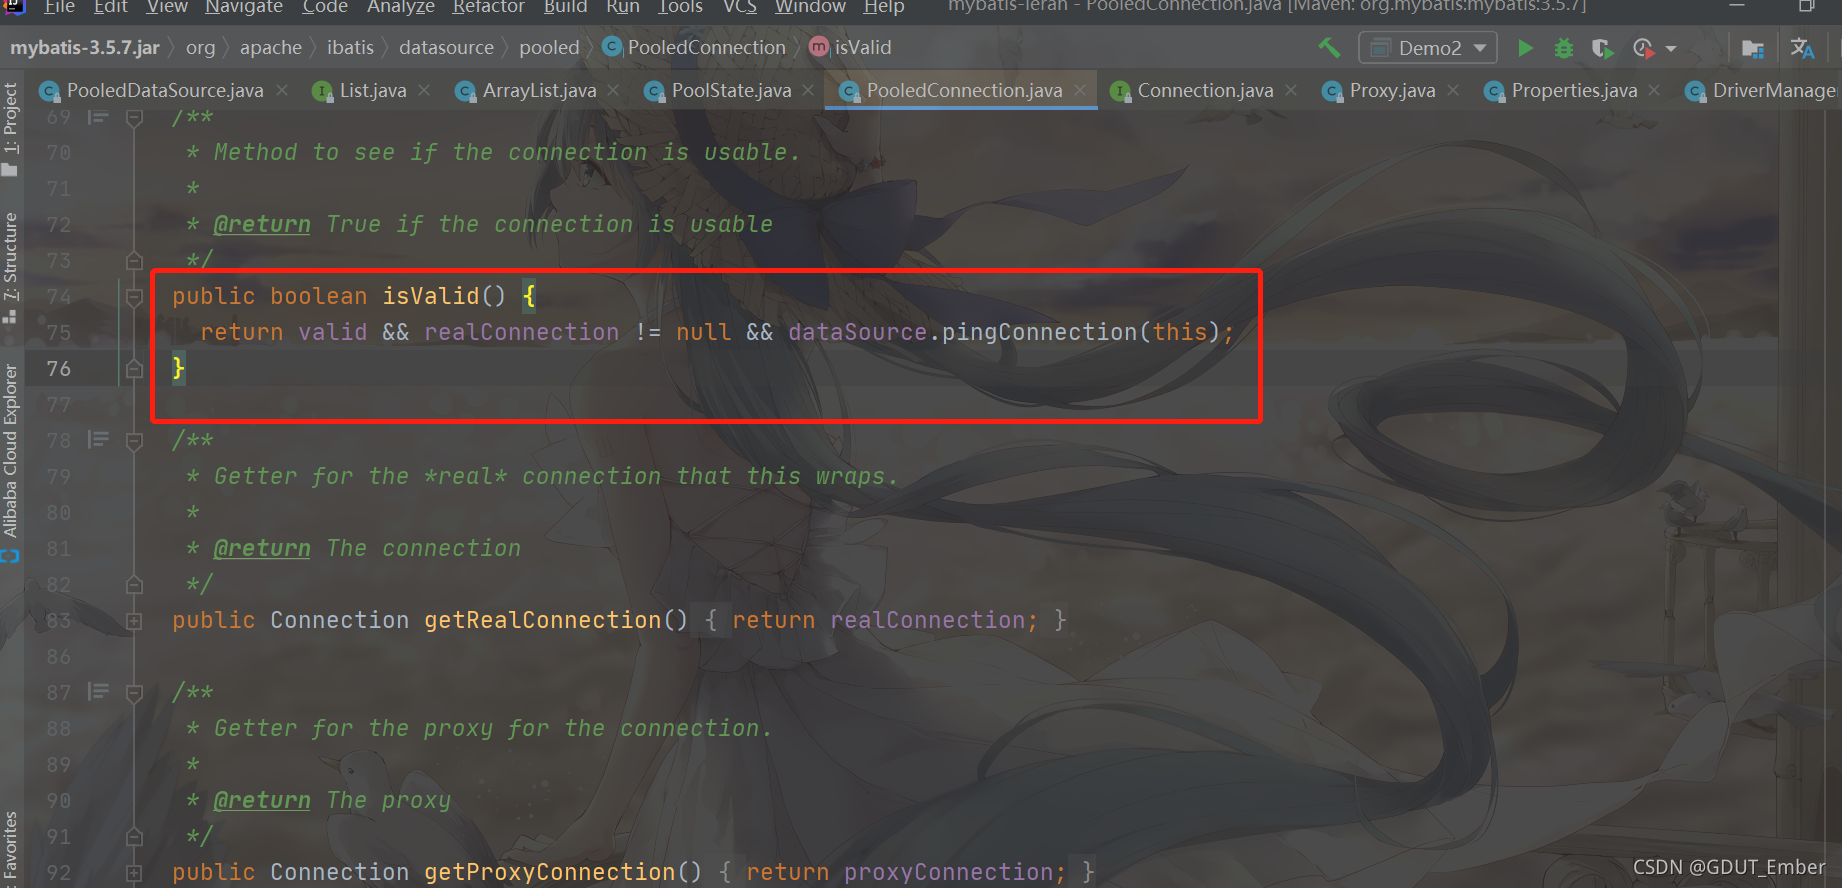Start debugging with the green bug icon
The width and height of the screenshot is (1842, 888).
1564,48
